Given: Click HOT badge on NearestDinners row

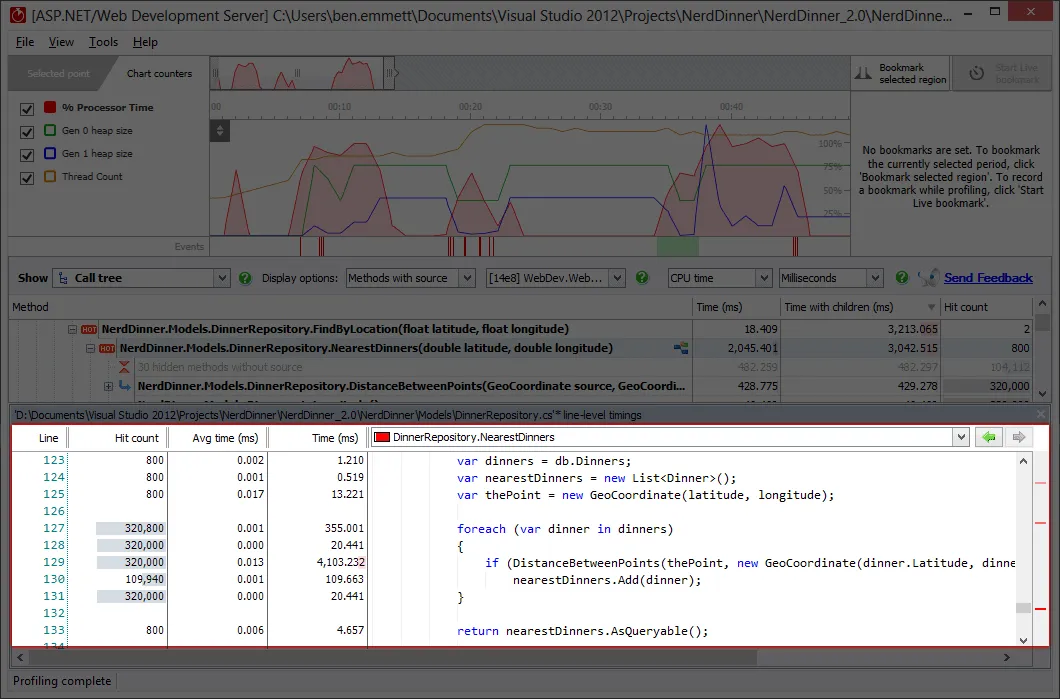Looking at the screenshot, I should click(x=107, y=348).
